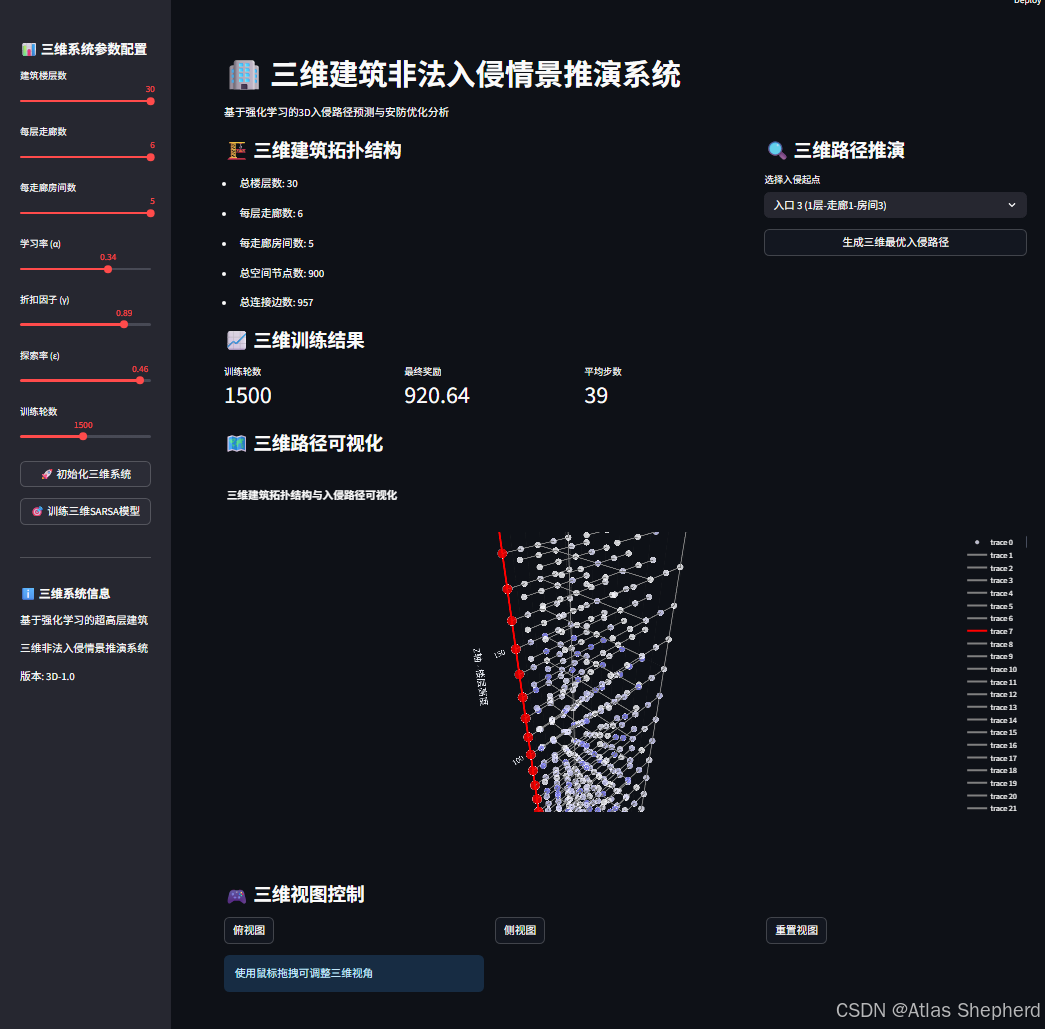Click the chart icon beside 三维训练结果
Screen dimensions: 1045x1029
(x=237, y=341)
